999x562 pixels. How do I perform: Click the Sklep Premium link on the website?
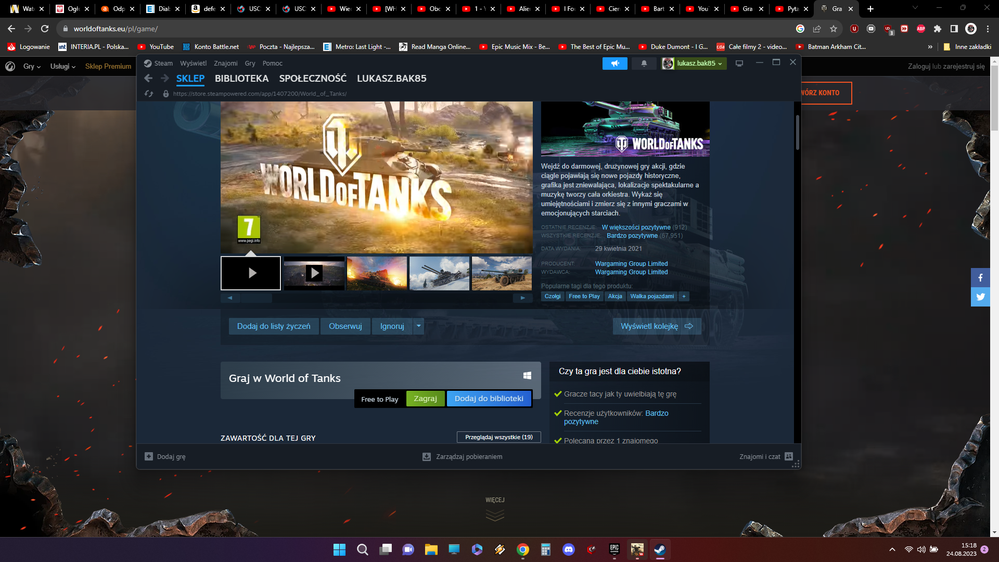click(108, 66)
